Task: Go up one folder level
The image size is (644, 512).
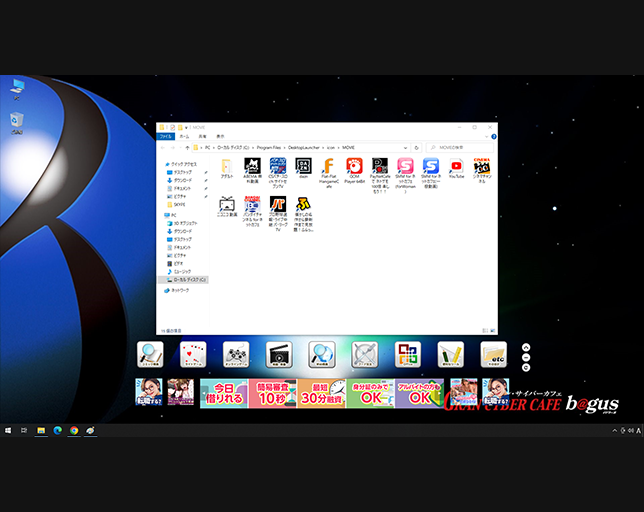Action: (187, 147)
